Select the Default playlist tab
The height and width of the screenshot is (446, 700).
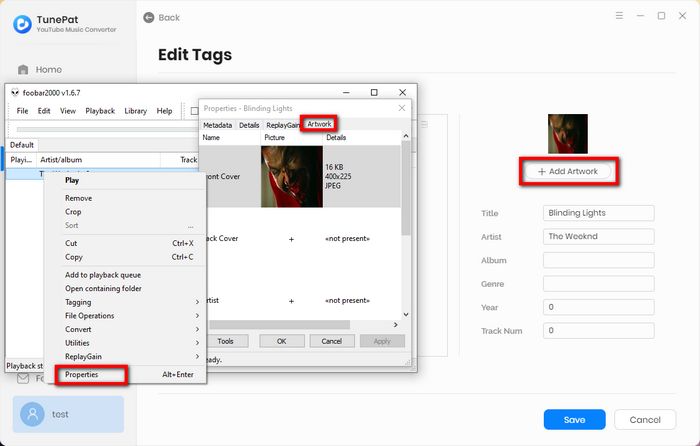point(21,145)
